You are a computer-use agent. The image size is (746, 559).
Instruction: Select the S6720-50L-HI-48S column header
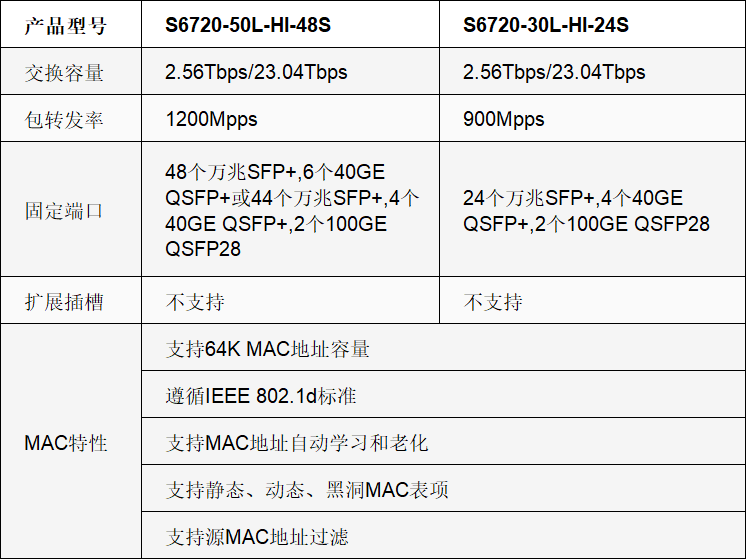point(248,25)
